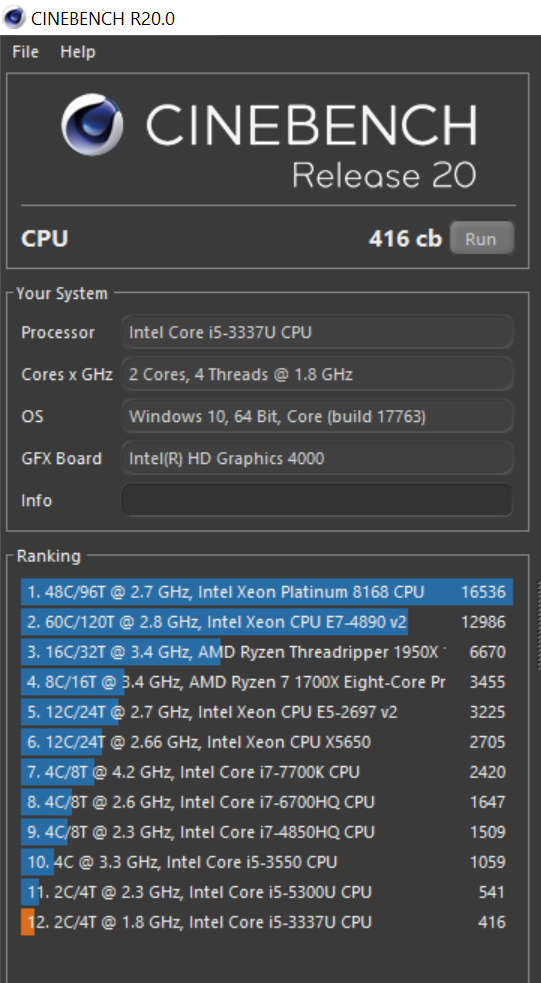The image size is (541, 983).
Task: Open the File menu
Action: [26, 52]
